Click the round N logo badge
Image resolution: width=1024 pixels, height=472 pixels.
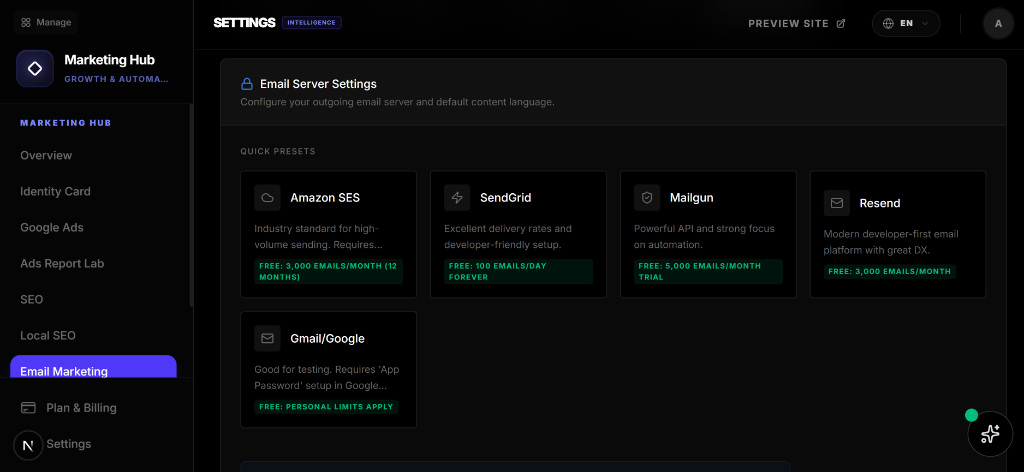pyautogui.click(x=28, y=445)
